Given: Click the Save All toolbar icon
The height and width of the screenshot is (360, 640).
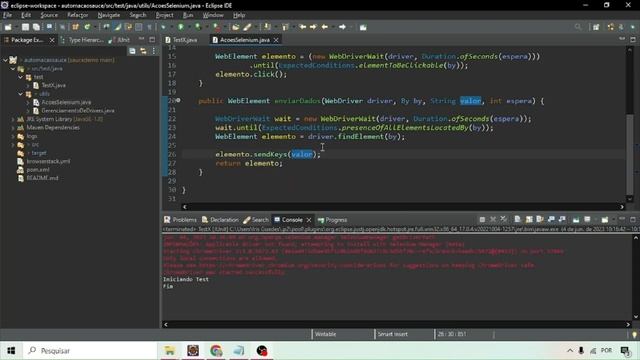Looking at the screenshot, I should (36, 27).
